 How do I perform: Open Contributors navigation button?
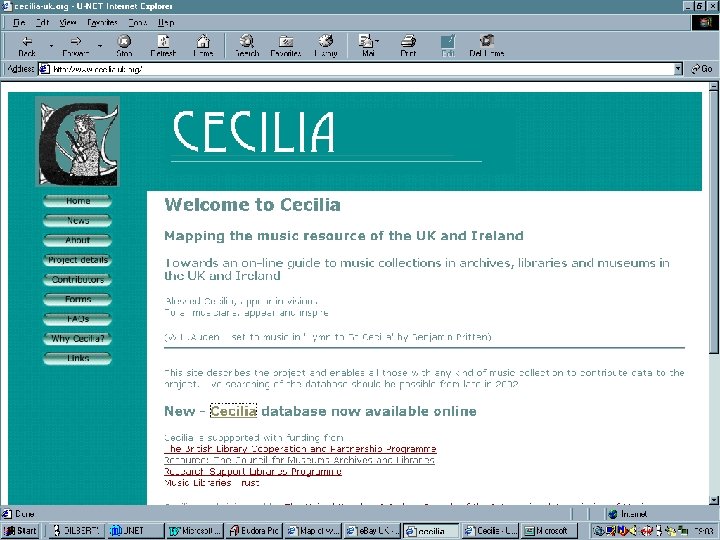tap(78, 280)
